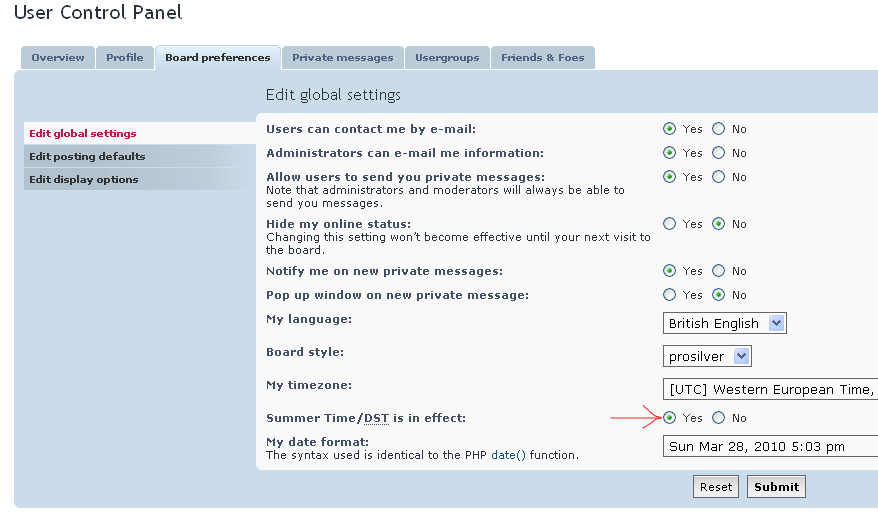Go to the Usergroups tab
This screenshot has width=878, height=513.
pyautogui.click(x=447, y=58)
